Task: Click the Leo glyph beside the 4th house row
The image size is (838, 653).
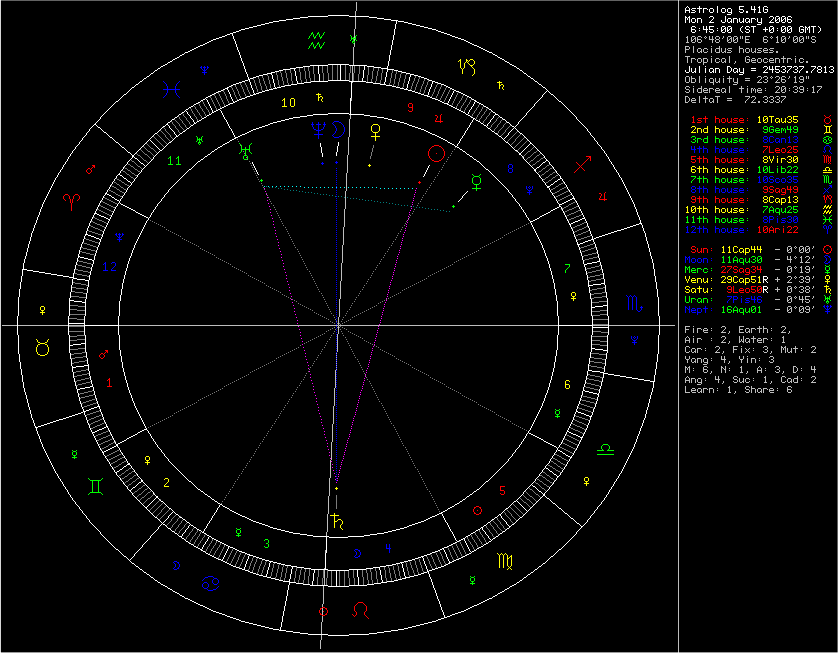Action: [x=828, y=150]
